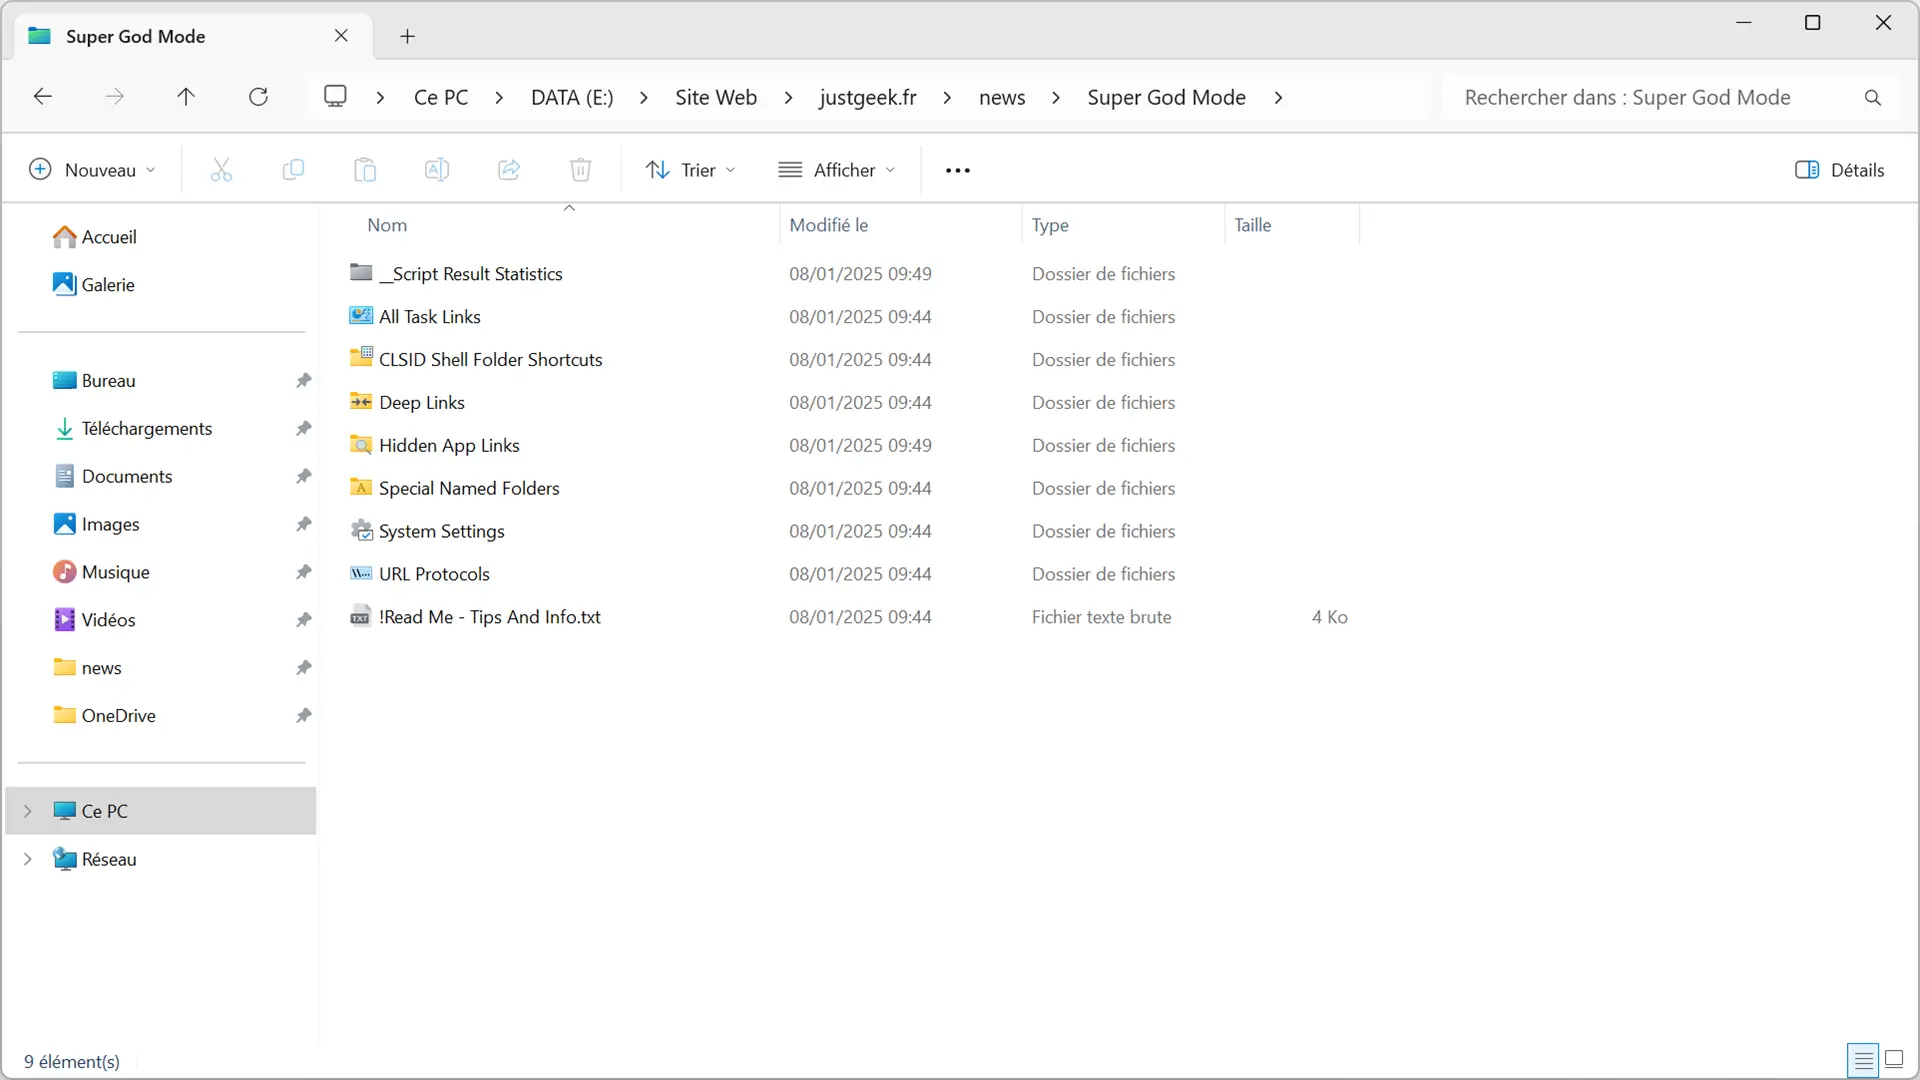This screenshot has width=1920, height=1080.
Task: Click chevron after Super God Mode breadcrumb
Action: [x=1278, y=98]
